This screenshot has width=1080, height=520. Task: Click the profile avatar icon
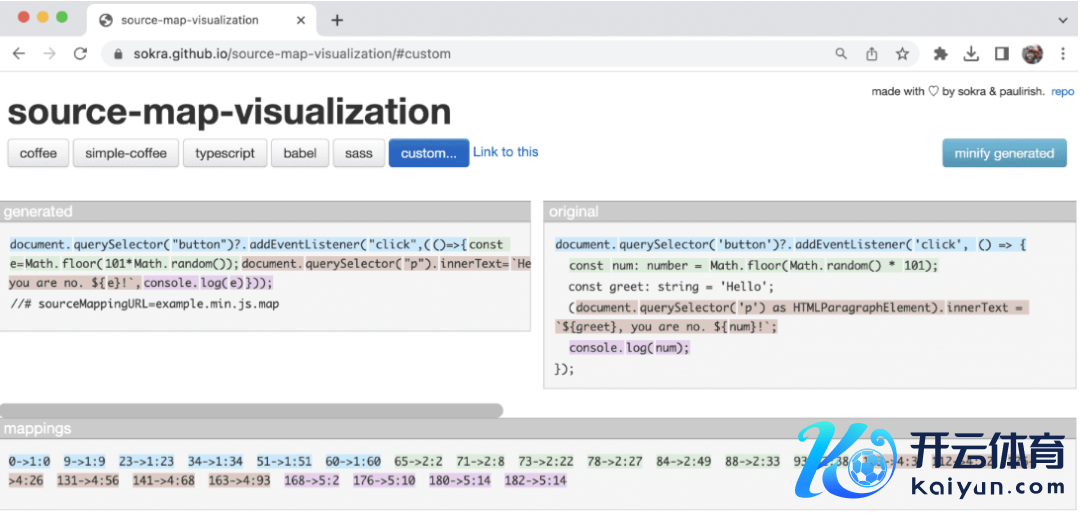pyautogui.click(x=1032, y=54)
